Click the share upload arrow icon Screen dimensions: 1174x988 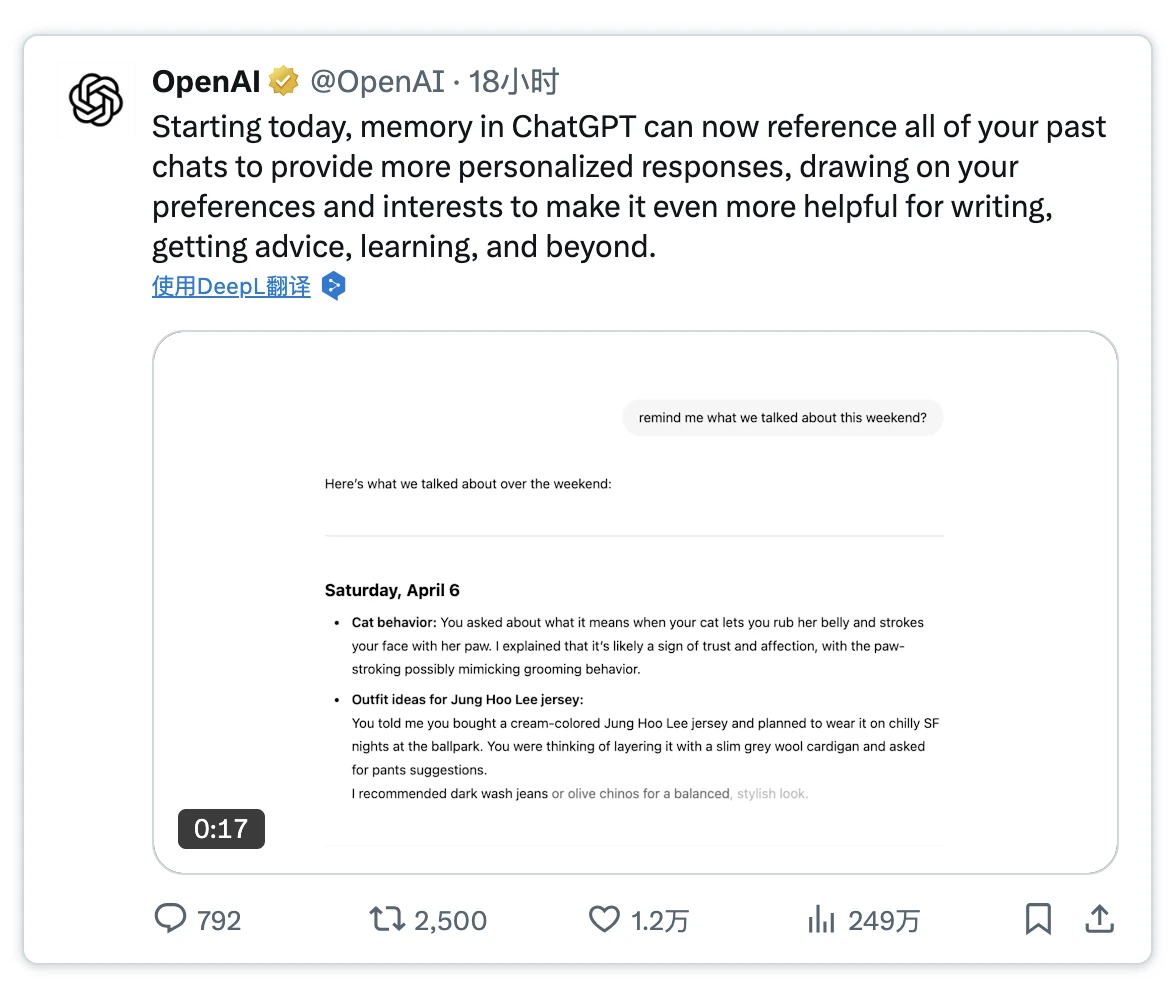[x=1099, y=919]
